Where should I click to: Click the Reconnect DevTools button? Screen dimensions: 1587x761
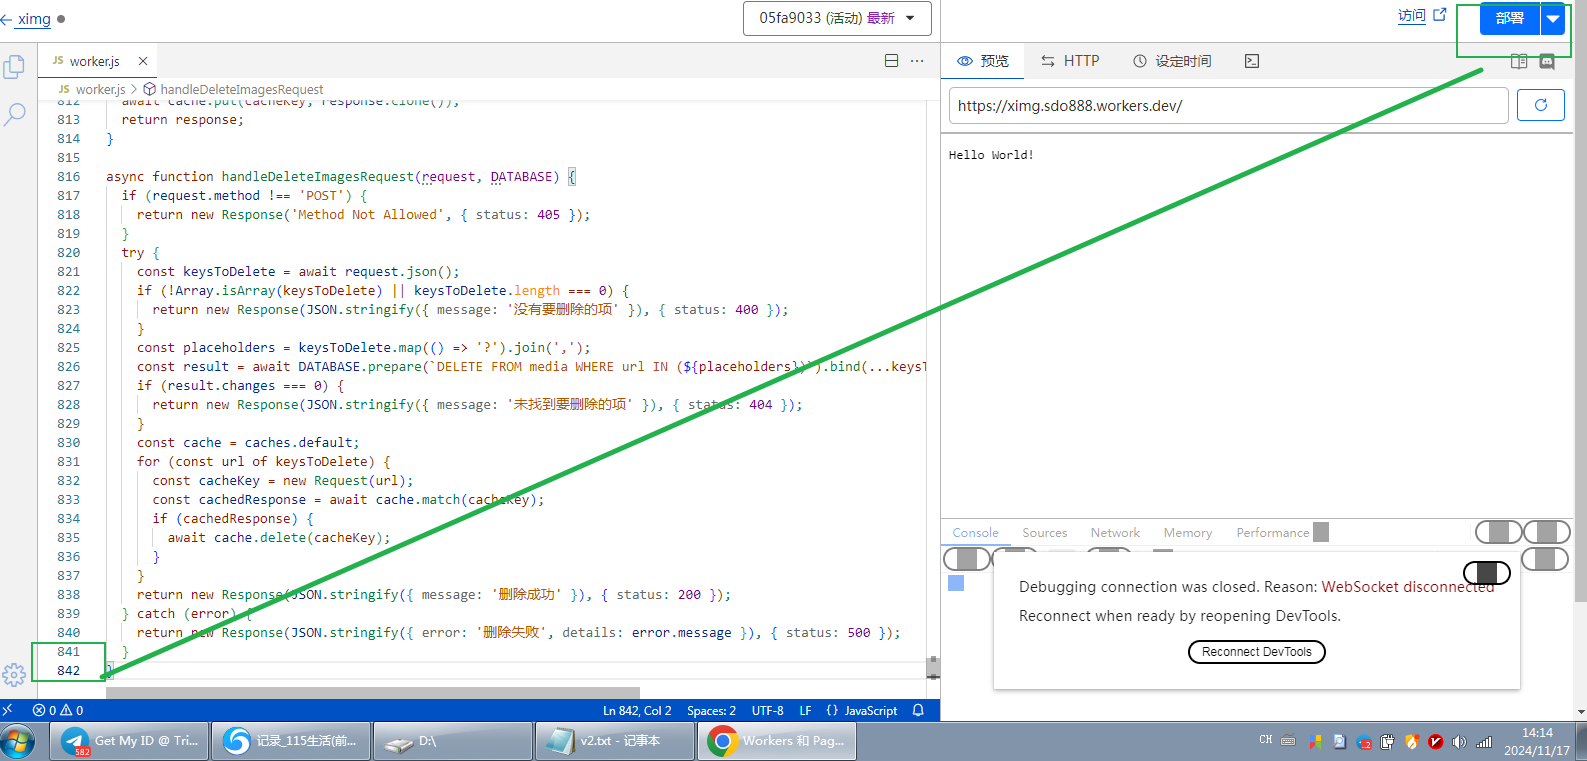point(1256,652)
